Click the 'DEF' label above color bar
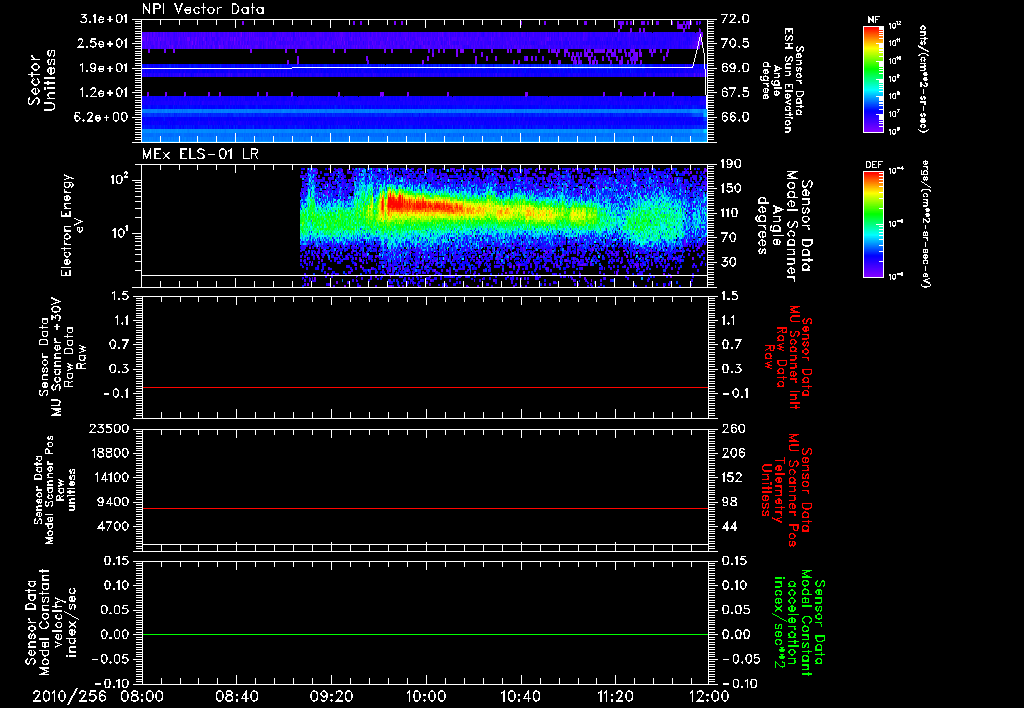This screenshot has width=1024, height=708. [x=874, y=165]
